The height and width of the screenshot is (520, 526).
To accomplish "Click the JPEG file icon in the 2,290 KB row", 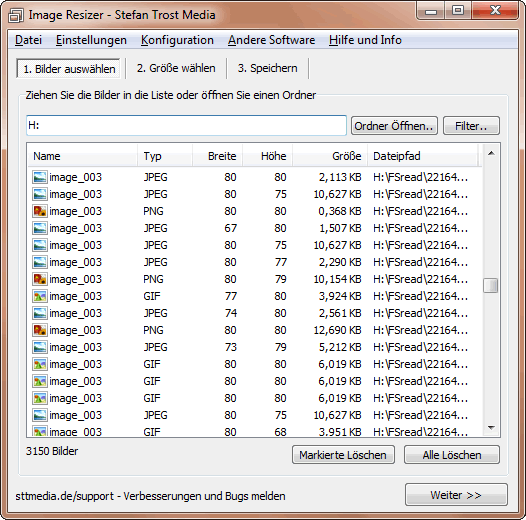I will (x=40, y=262).
